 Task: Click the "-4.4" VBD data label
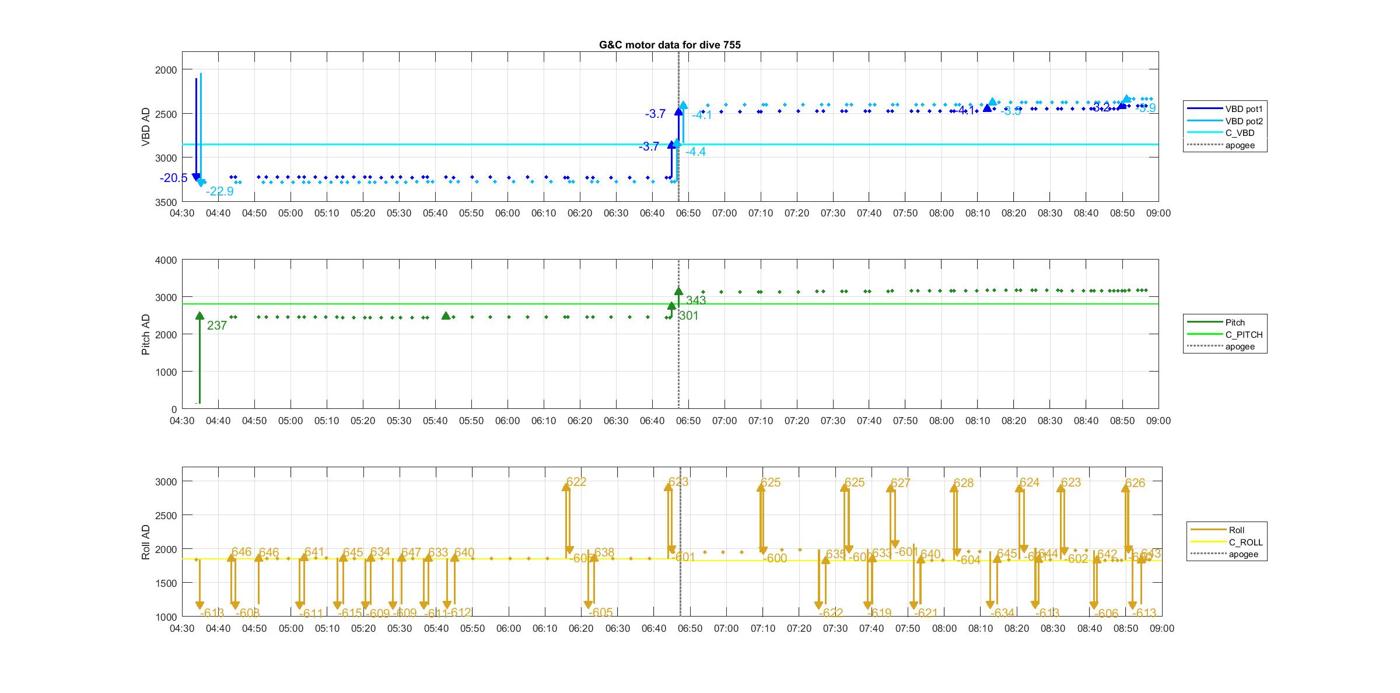[695, 152]
